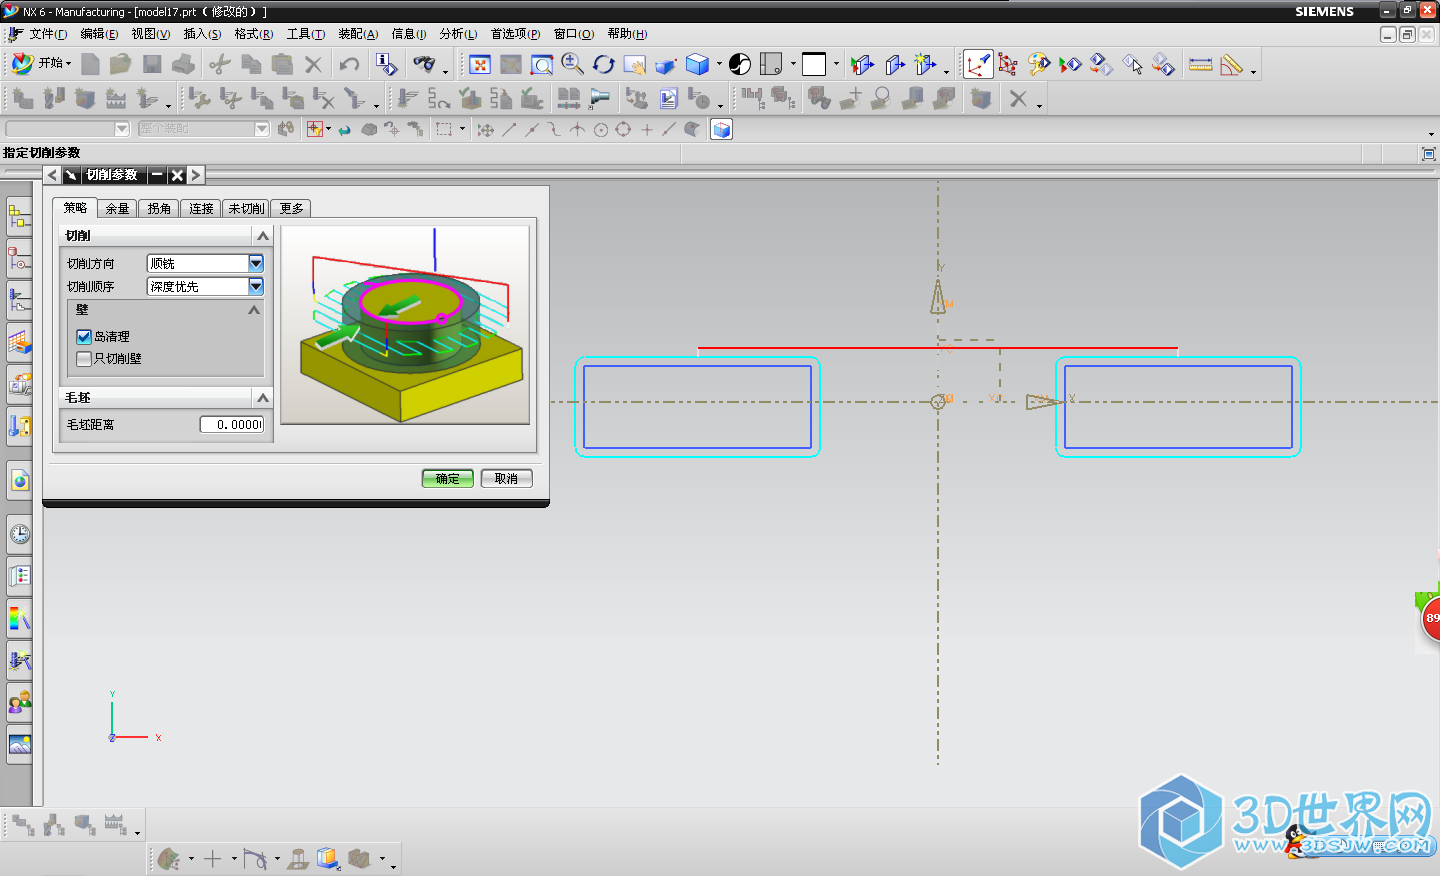
Task: Click the WCS orientation icon
Action: point(977,64)
